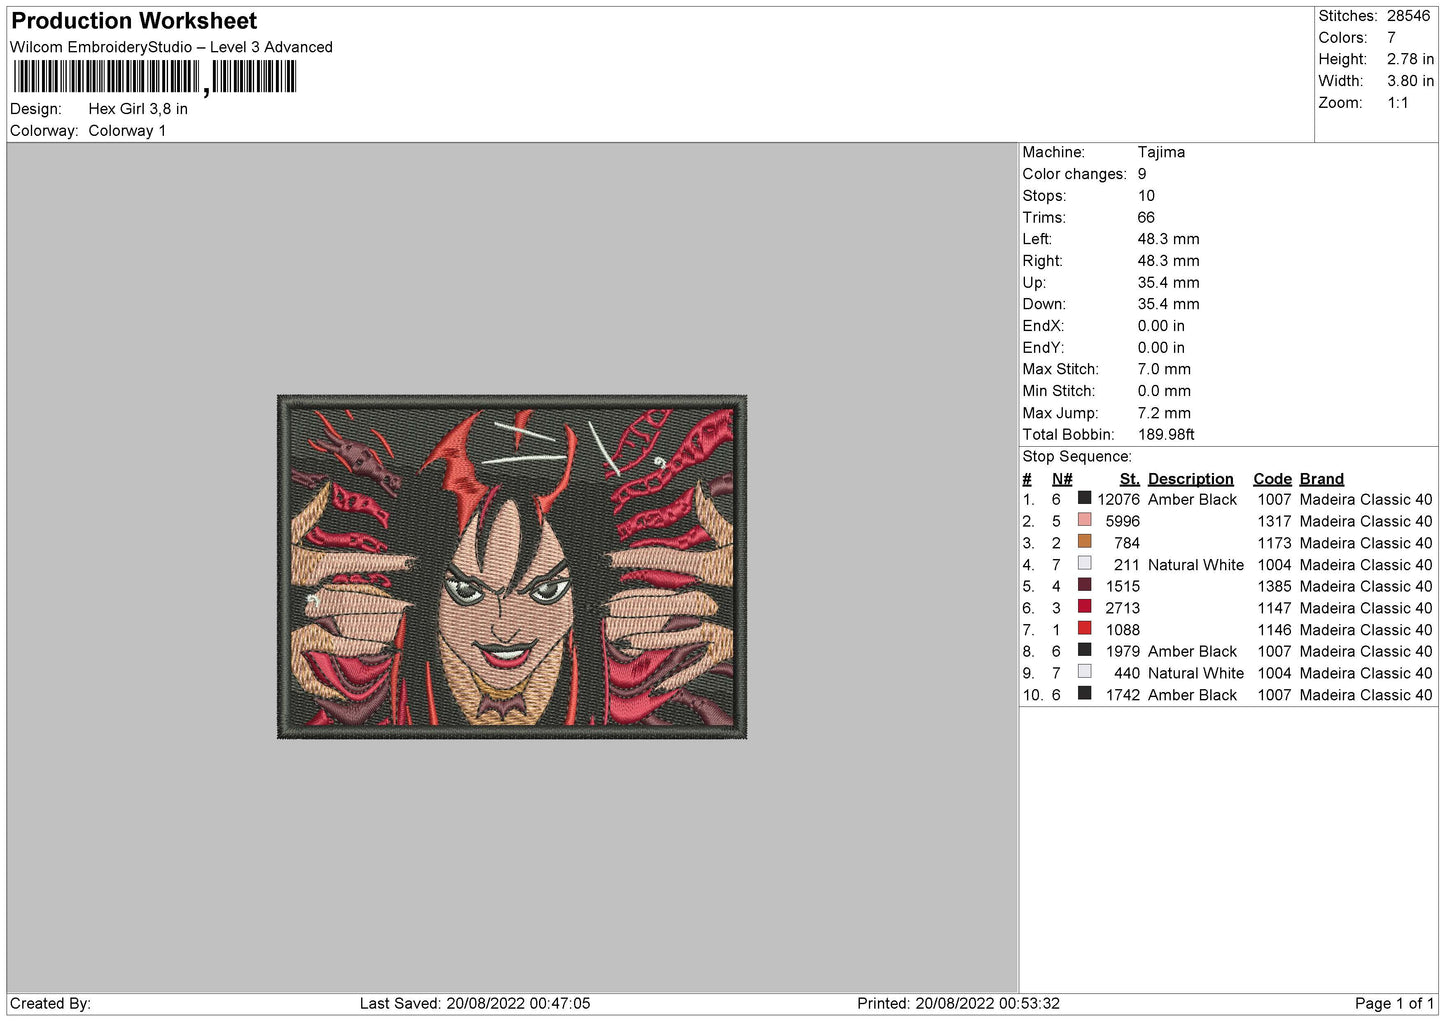The image size is (1445, 1021).
Task: Click the Stitches value 28546
Action: [1408, 16]
